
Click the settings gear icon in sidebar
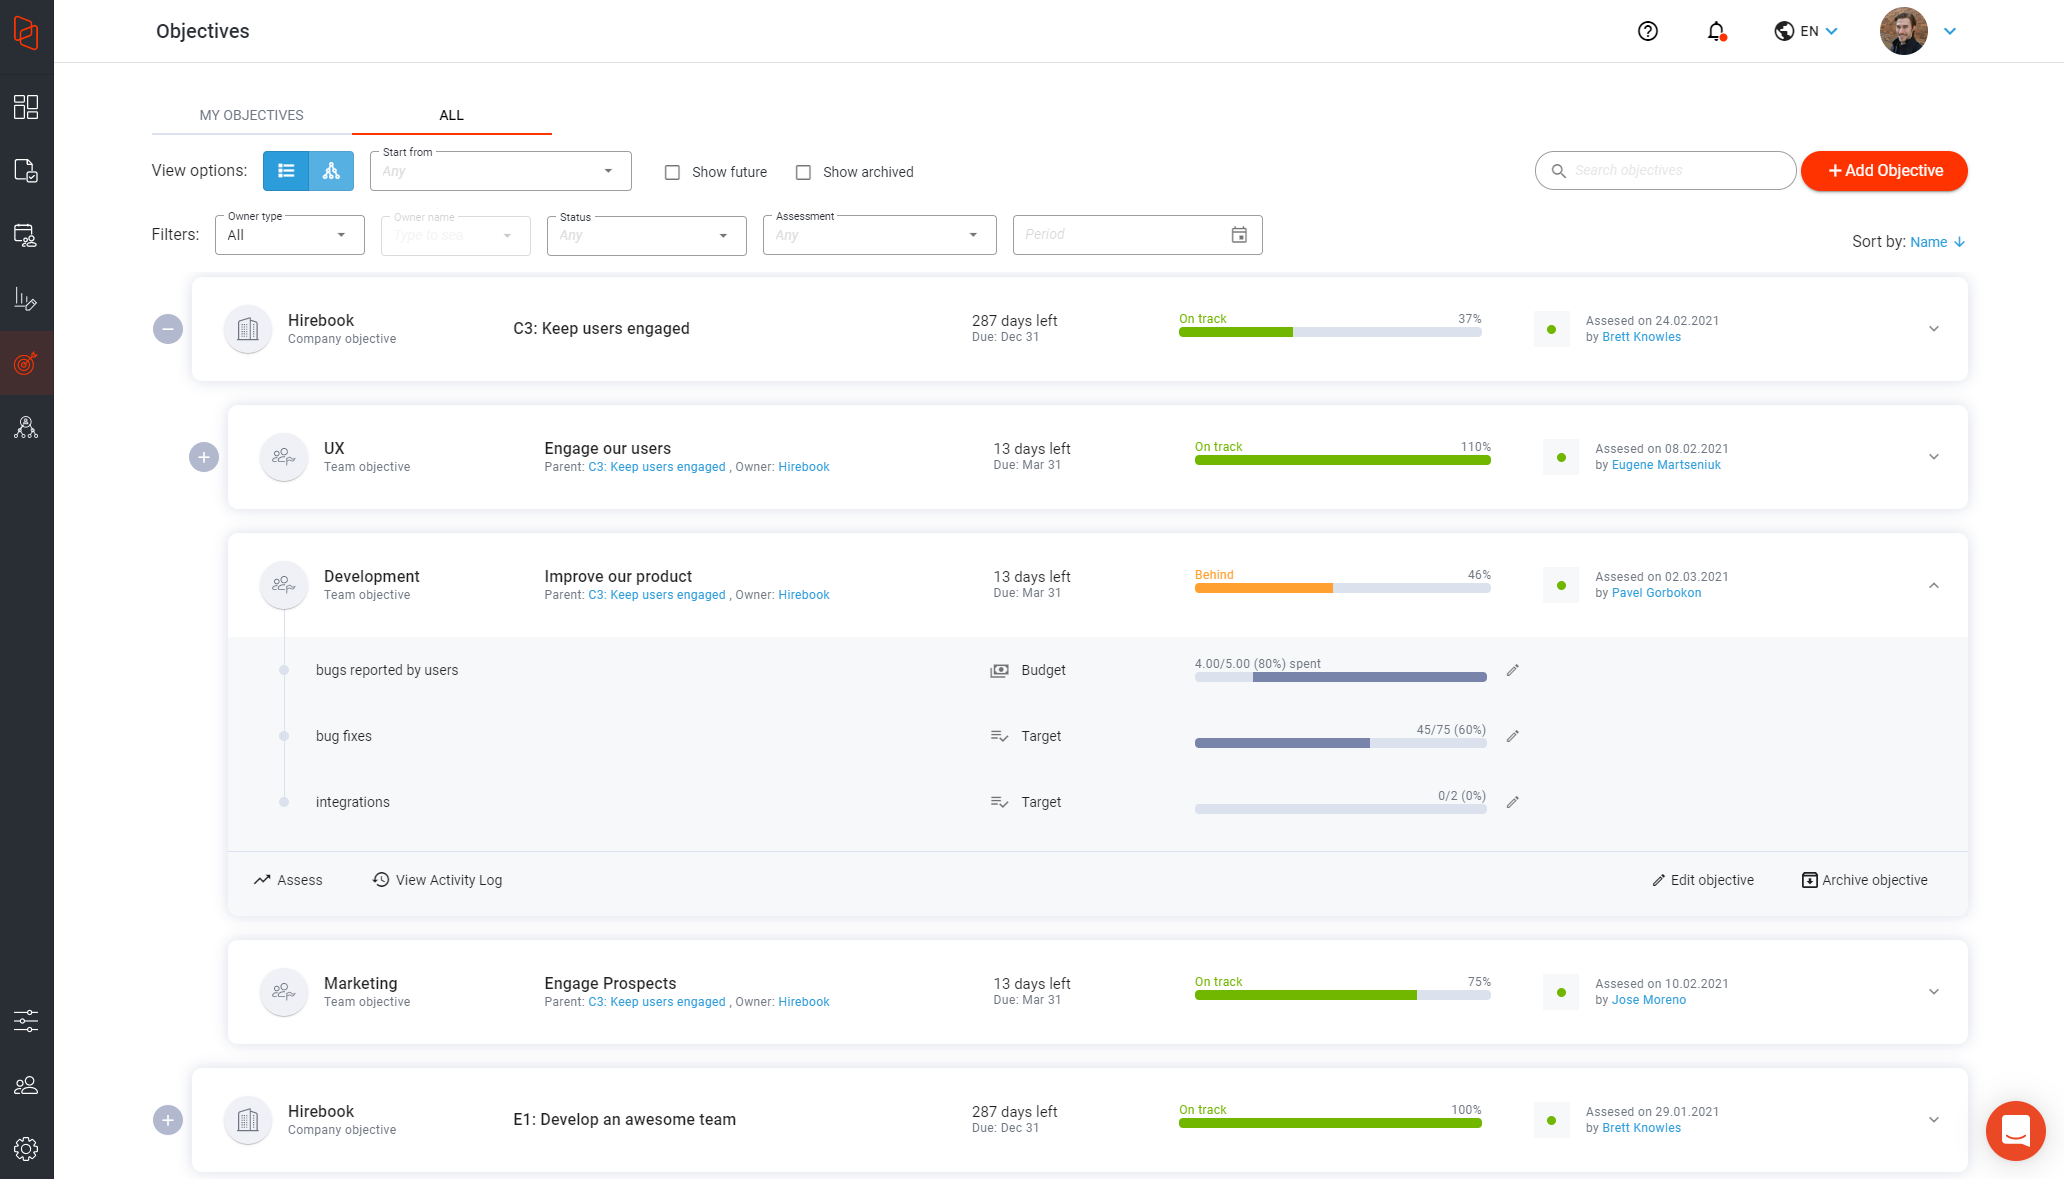[x=26, y=1149]
